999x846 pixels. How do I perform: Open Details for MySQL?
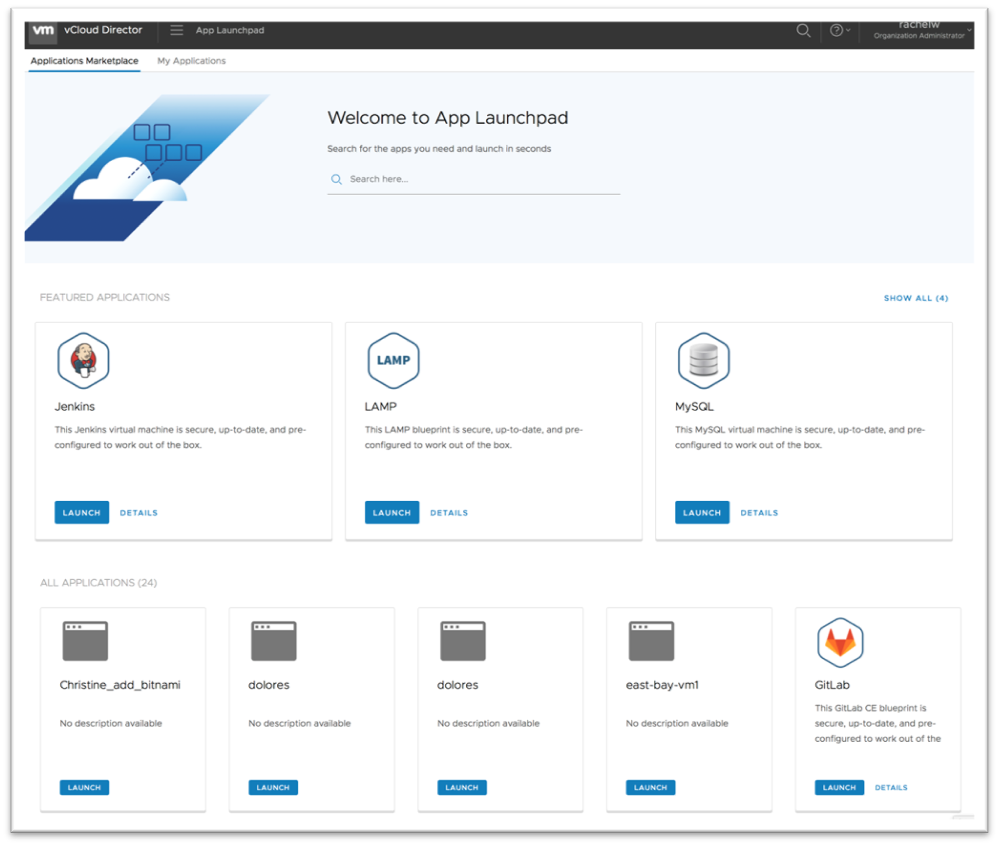point(759,513)
